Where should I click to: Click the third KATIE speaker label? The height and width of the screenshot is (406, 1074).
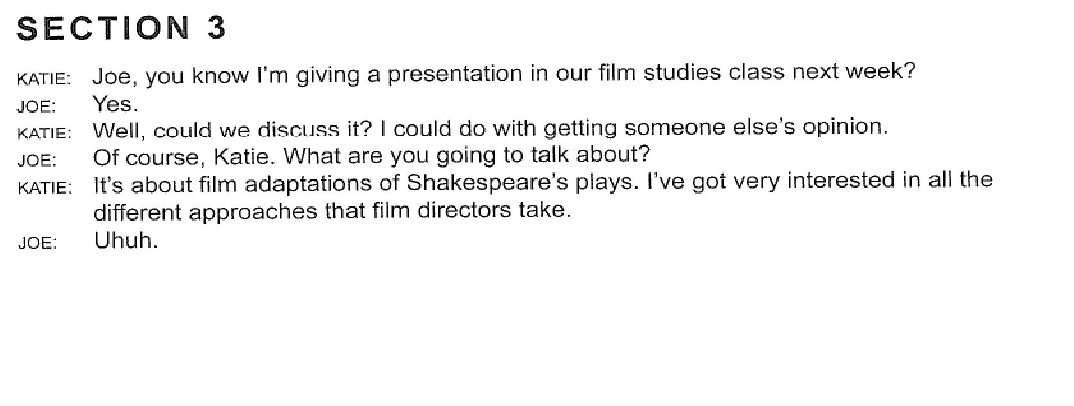tap(44, 188)
